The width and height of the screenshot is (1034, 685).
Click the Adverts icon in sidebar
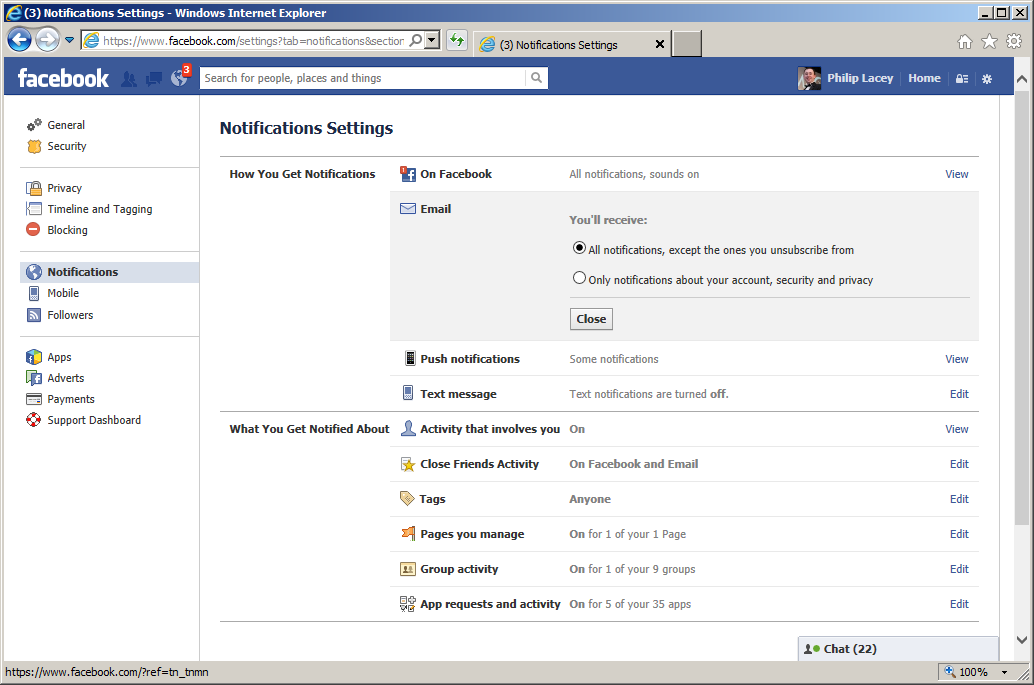pyautogui.click(x=34, y=378)
